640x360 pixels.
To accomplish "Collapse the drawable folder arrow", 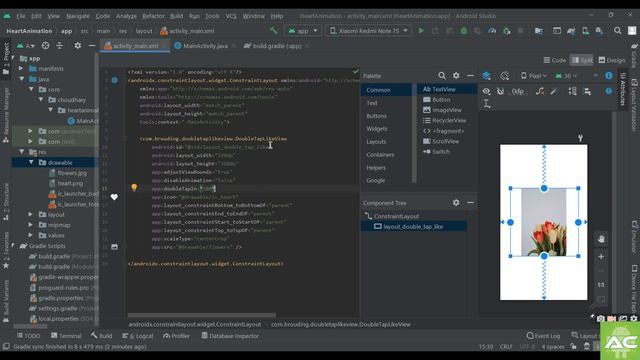I will tap(31, 162).
